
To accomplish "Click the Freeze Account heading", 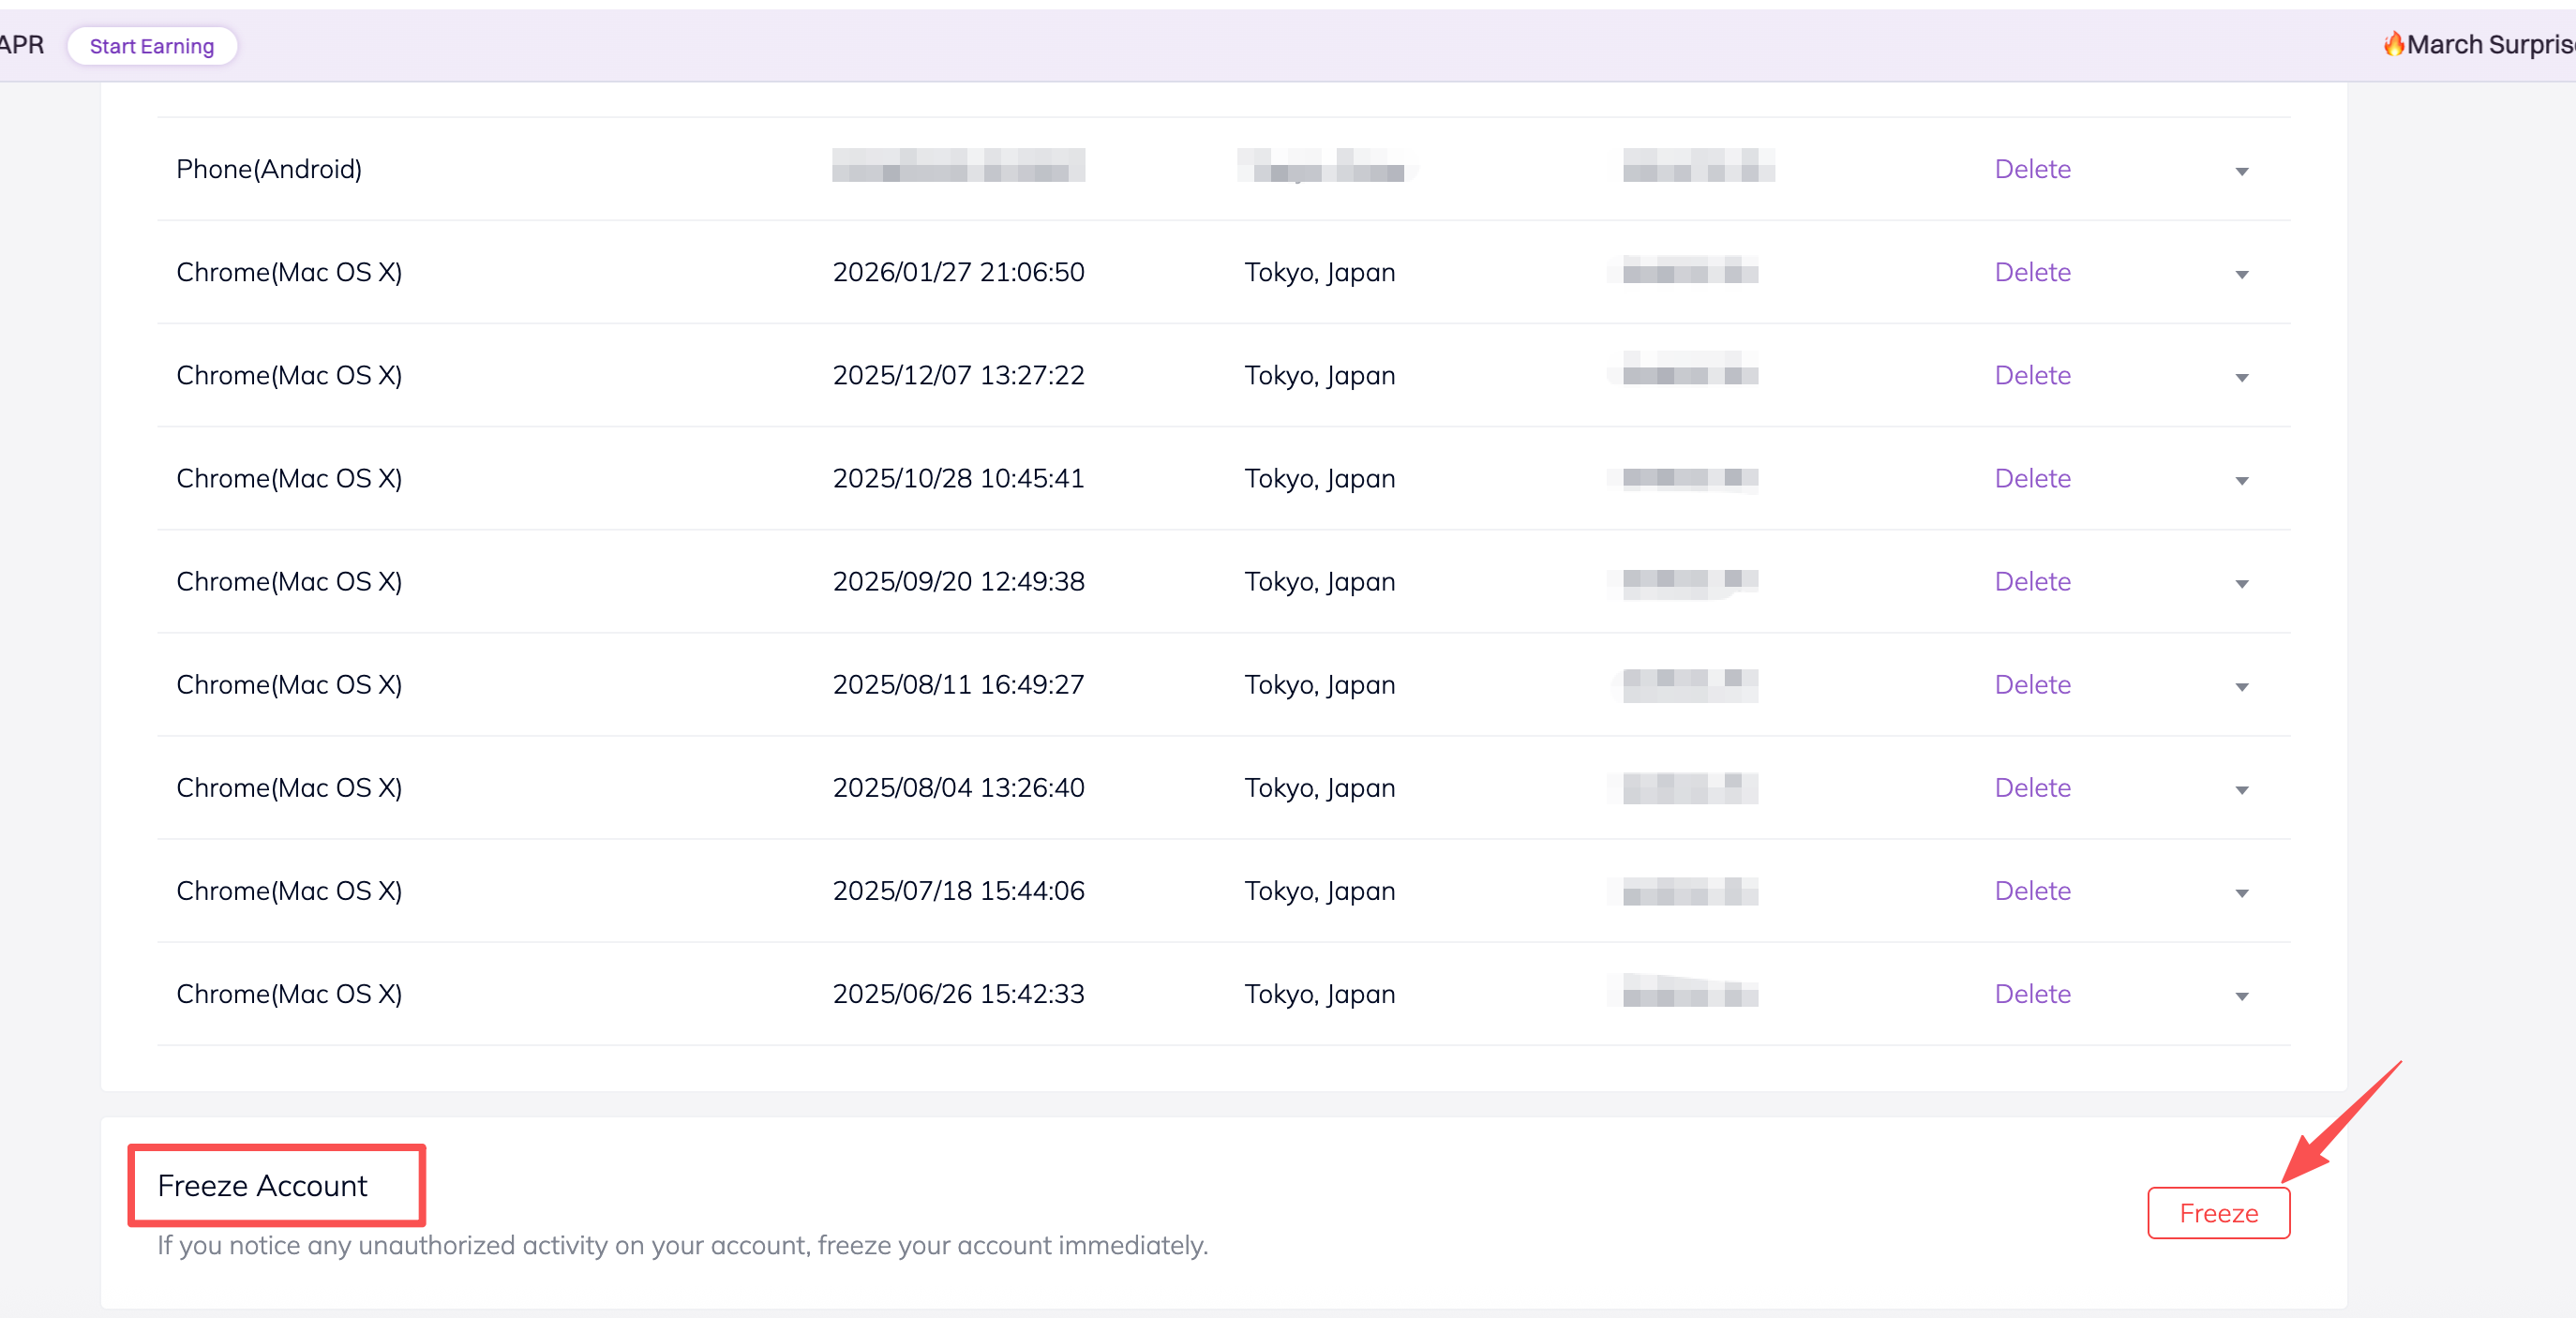I will point(262,1185).
